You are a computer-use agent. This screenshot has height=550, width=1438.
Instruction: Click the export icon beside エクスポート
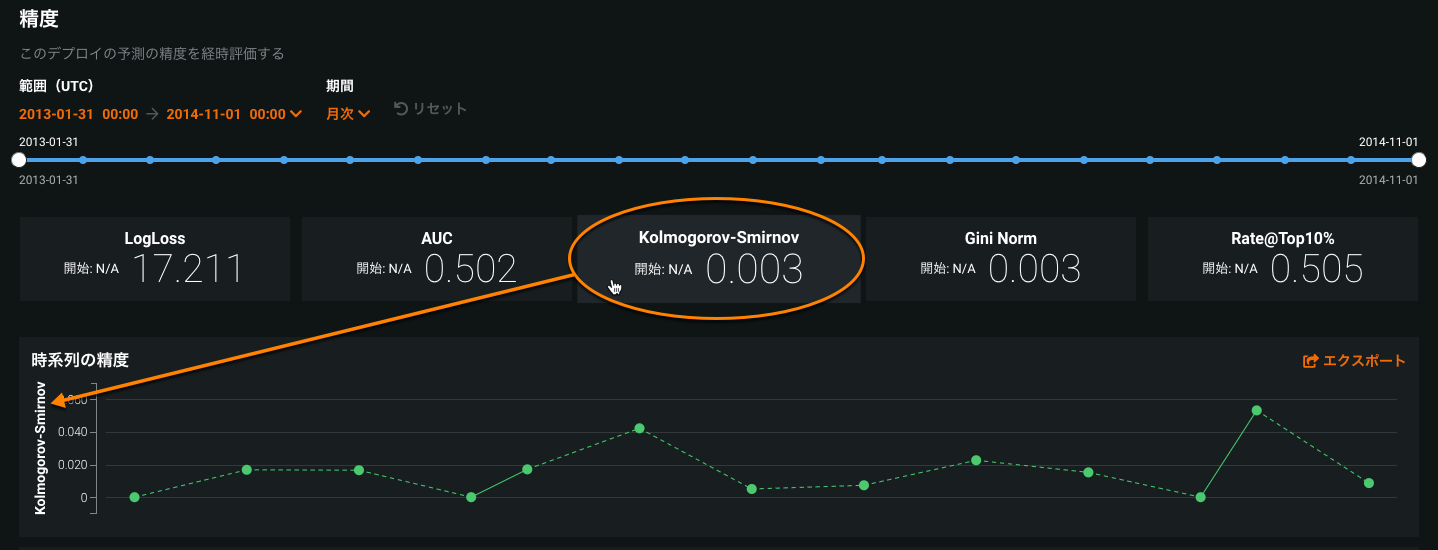click(1310, 361)
